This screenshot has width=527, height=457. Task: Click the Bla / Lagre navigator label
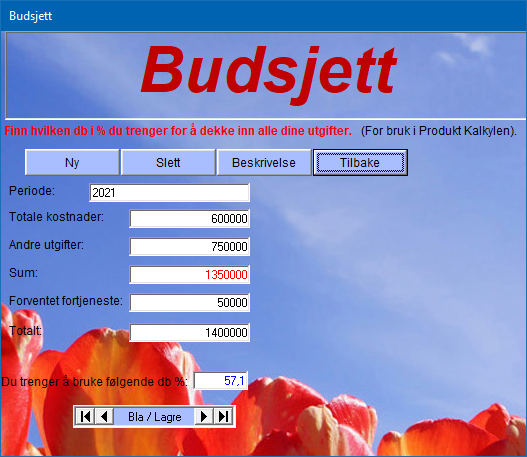coord(154,417)
